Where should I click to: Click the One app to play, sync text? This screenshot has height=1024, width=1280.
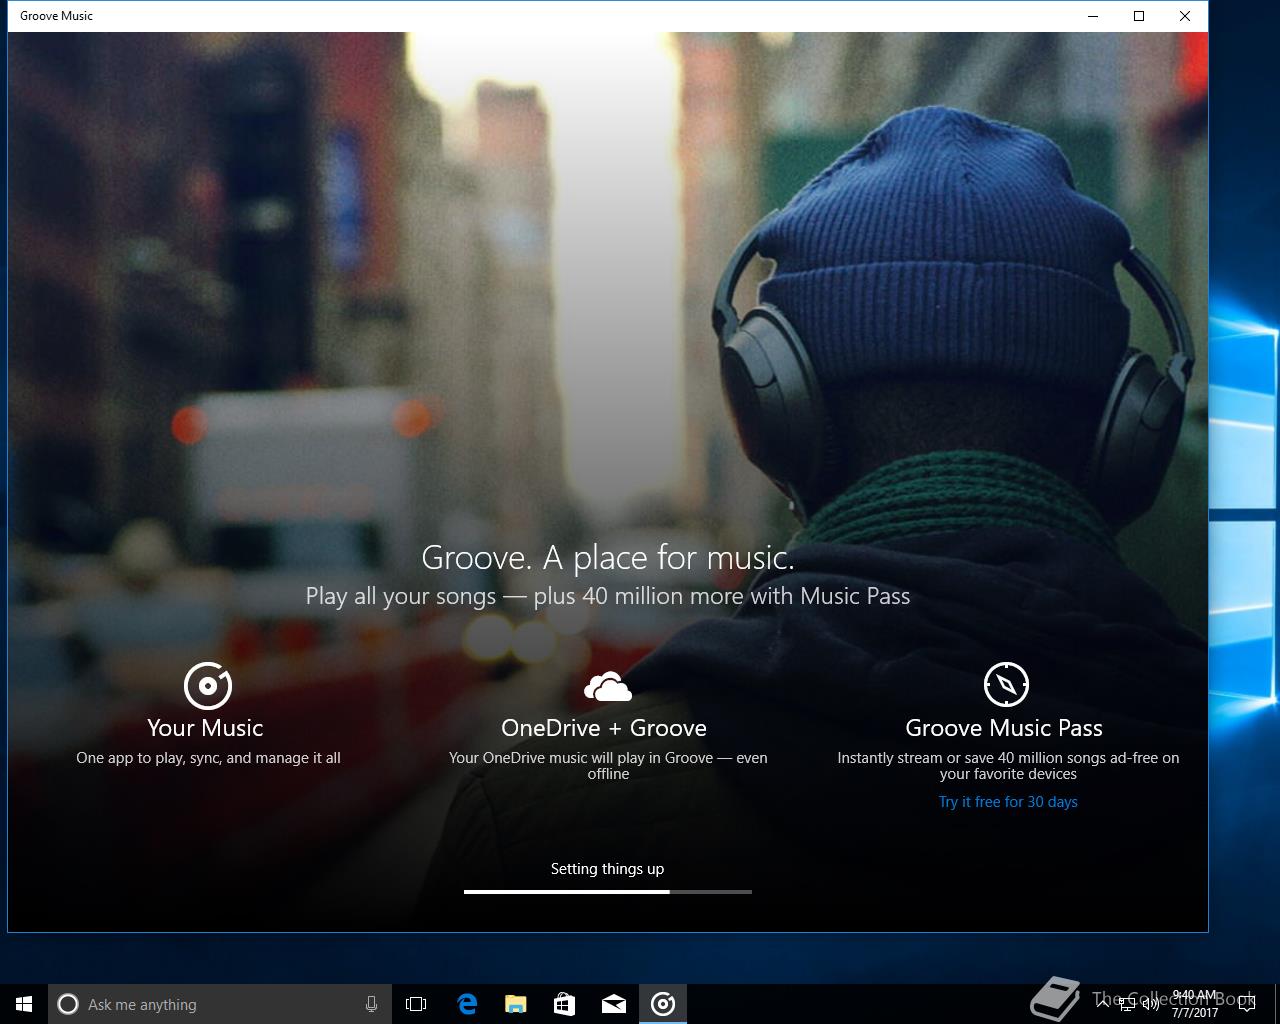pyautogui.click(x=208, y=758)
